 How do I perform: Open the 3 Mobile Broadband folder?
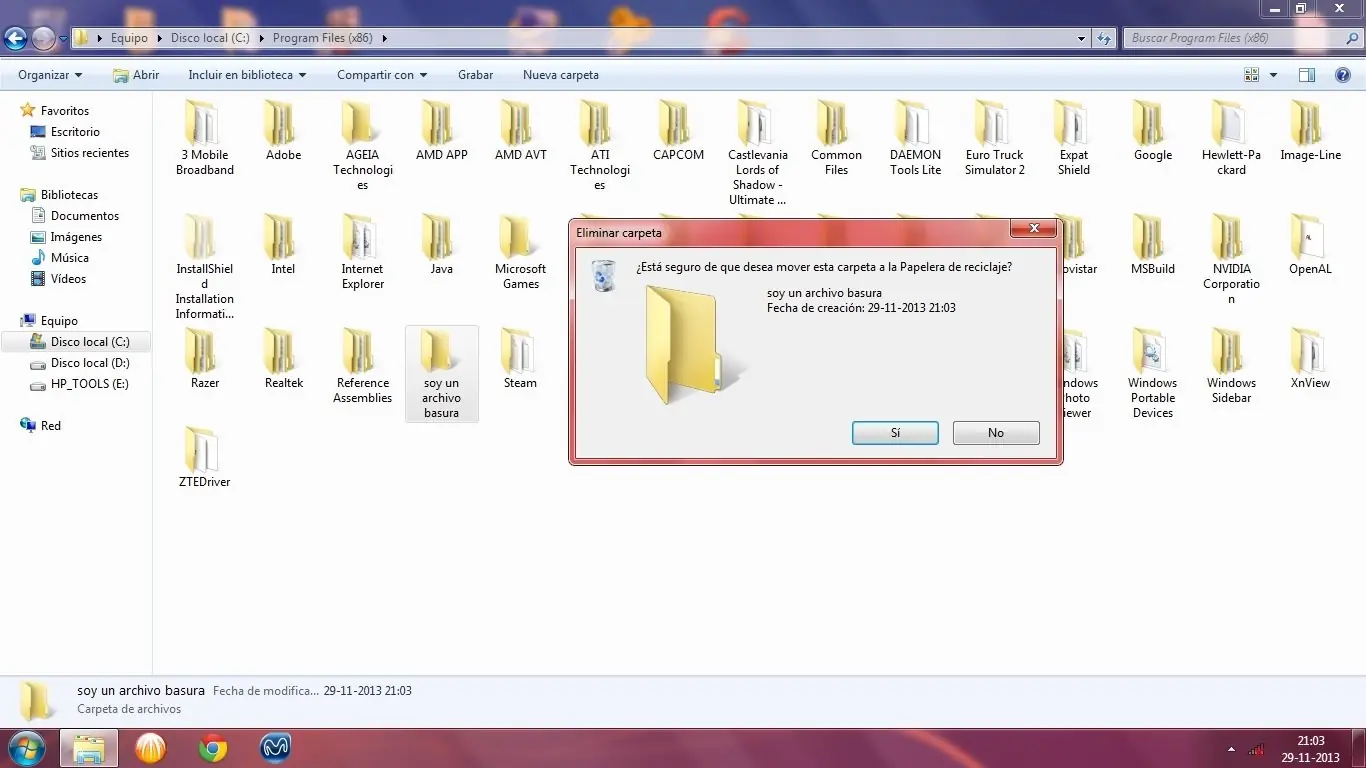tap(205, 138)
